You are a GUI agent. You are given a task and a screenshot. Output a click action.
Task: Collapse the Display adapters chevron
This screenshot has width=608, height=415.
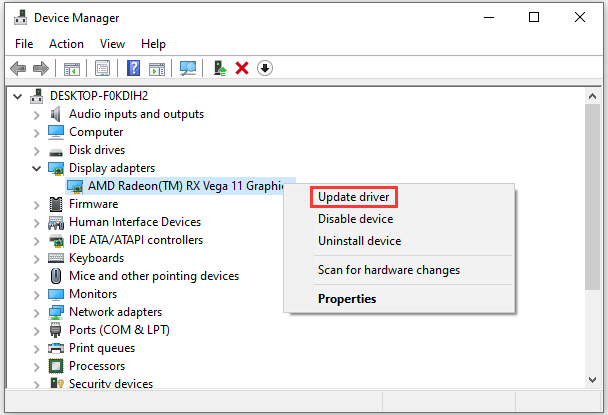36,168
